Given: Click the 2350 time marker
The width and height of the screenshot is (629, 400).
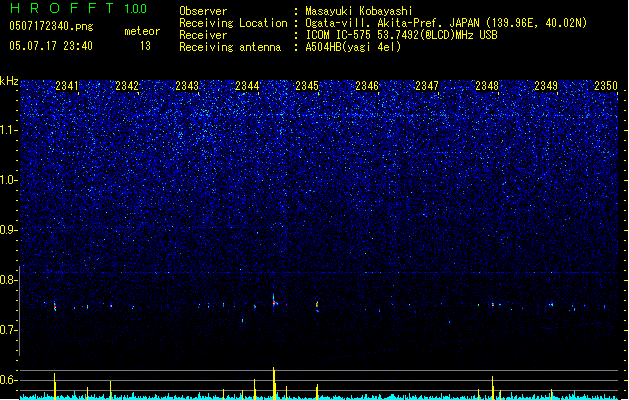Looking at the screenshot, I should (606, 86).
